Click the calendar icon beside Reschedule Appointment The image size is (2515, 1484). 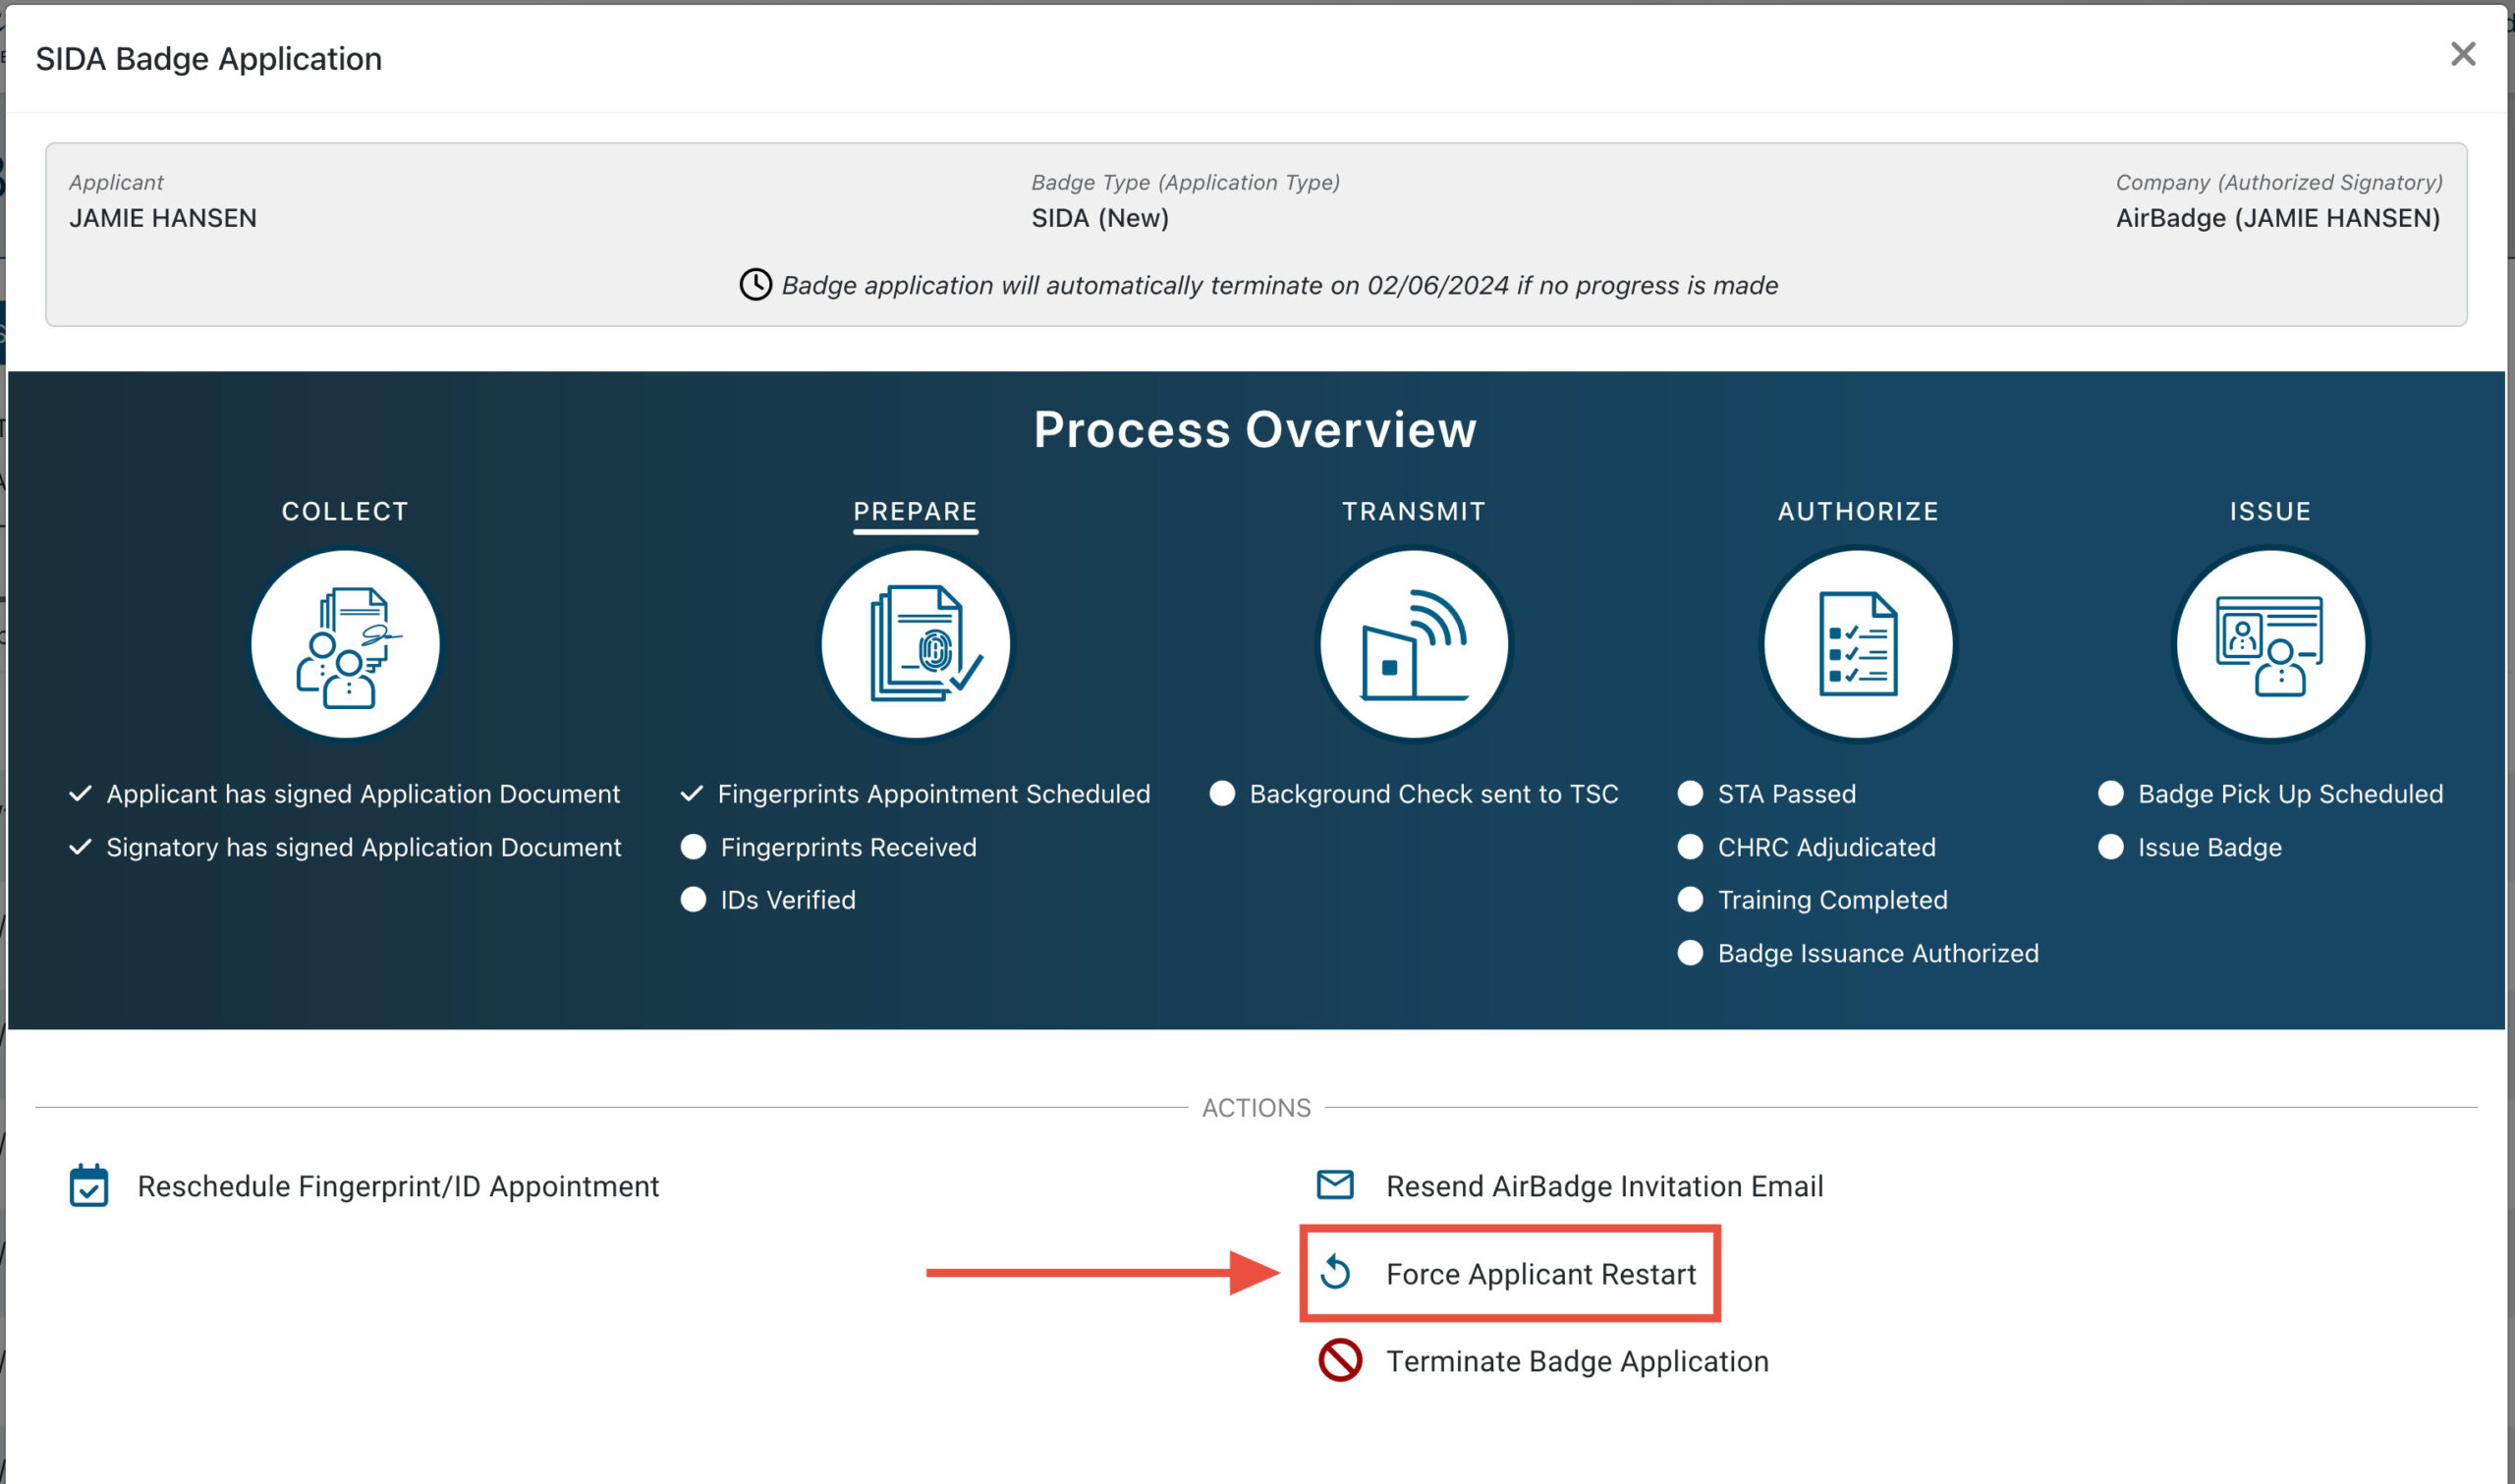tap(89, 1186)
